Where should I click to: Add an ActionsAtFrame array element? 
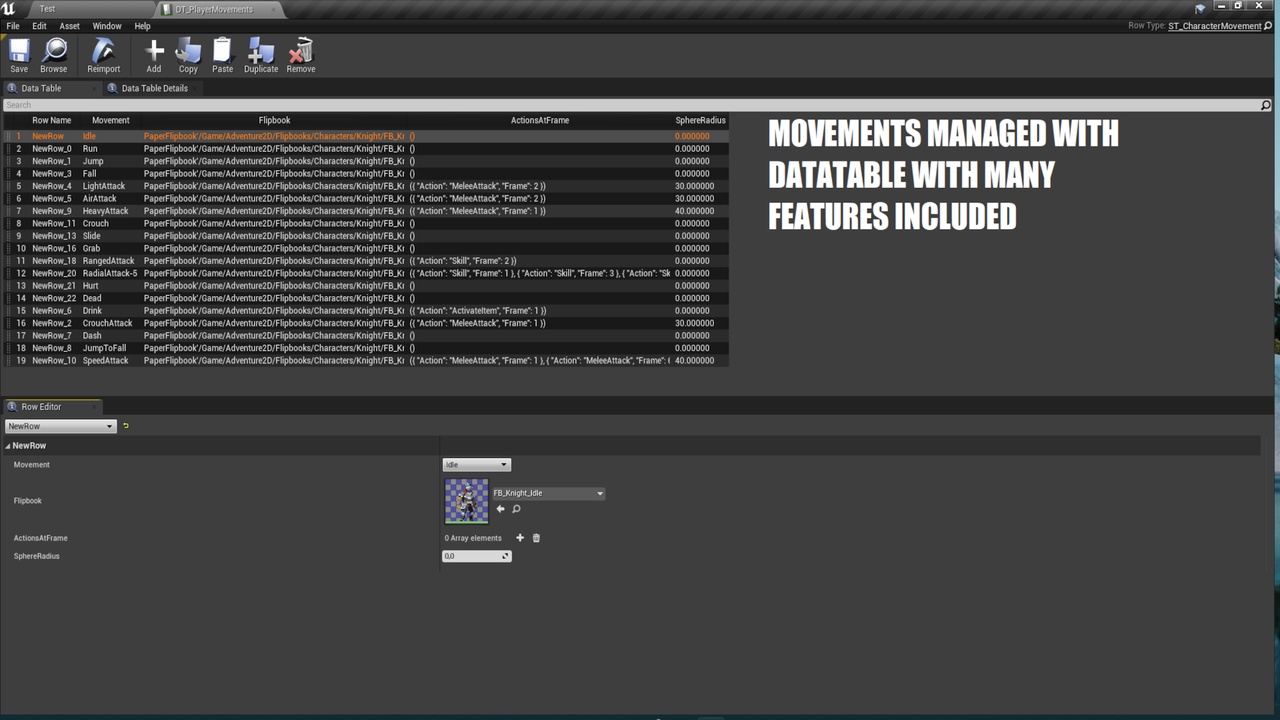[x=520, y=538]
